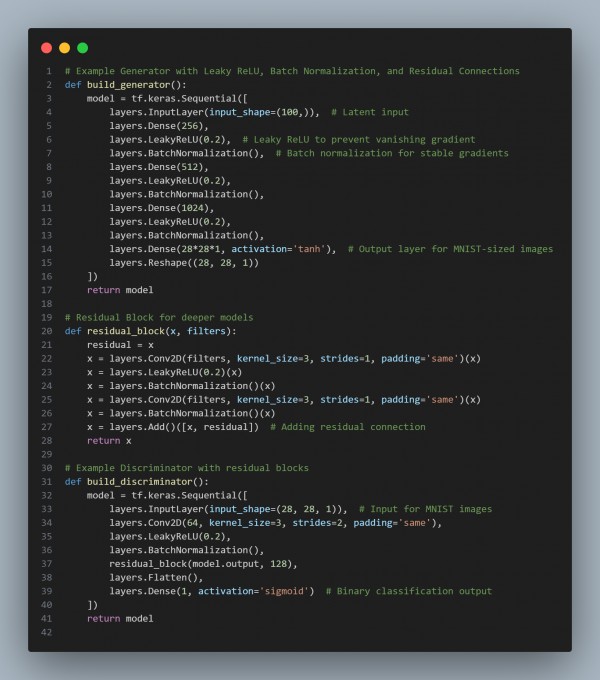Click 'layers.LeakyReLU(0.2)' on line 35

tap(167, 537)
